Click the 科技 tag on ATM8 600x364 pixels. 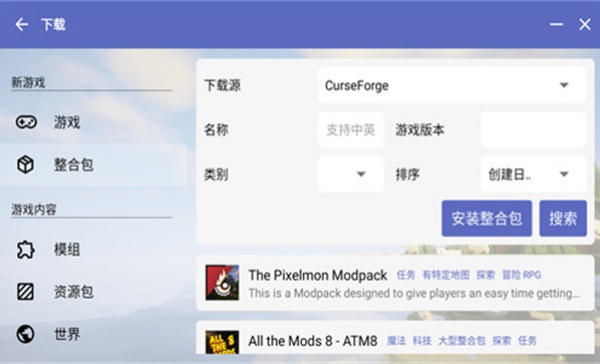[x=422, y=340]
